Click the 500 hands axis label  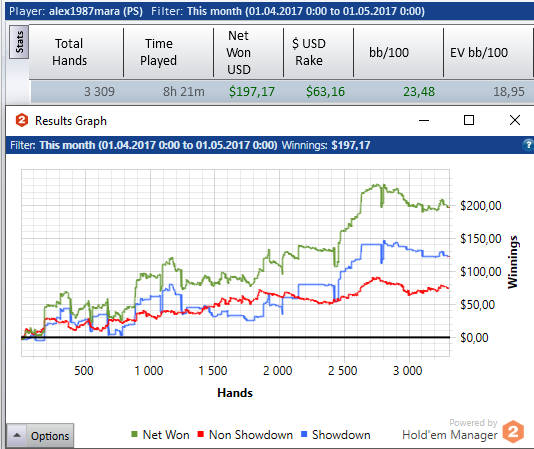(x=84, y=371)
